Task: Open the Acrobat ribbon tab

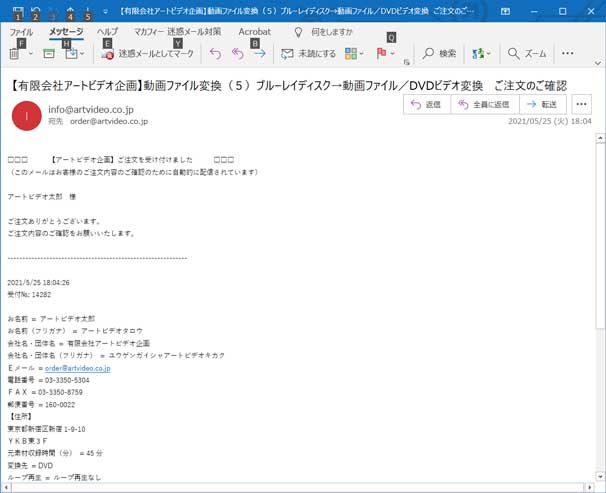Action: coord(254,32)
